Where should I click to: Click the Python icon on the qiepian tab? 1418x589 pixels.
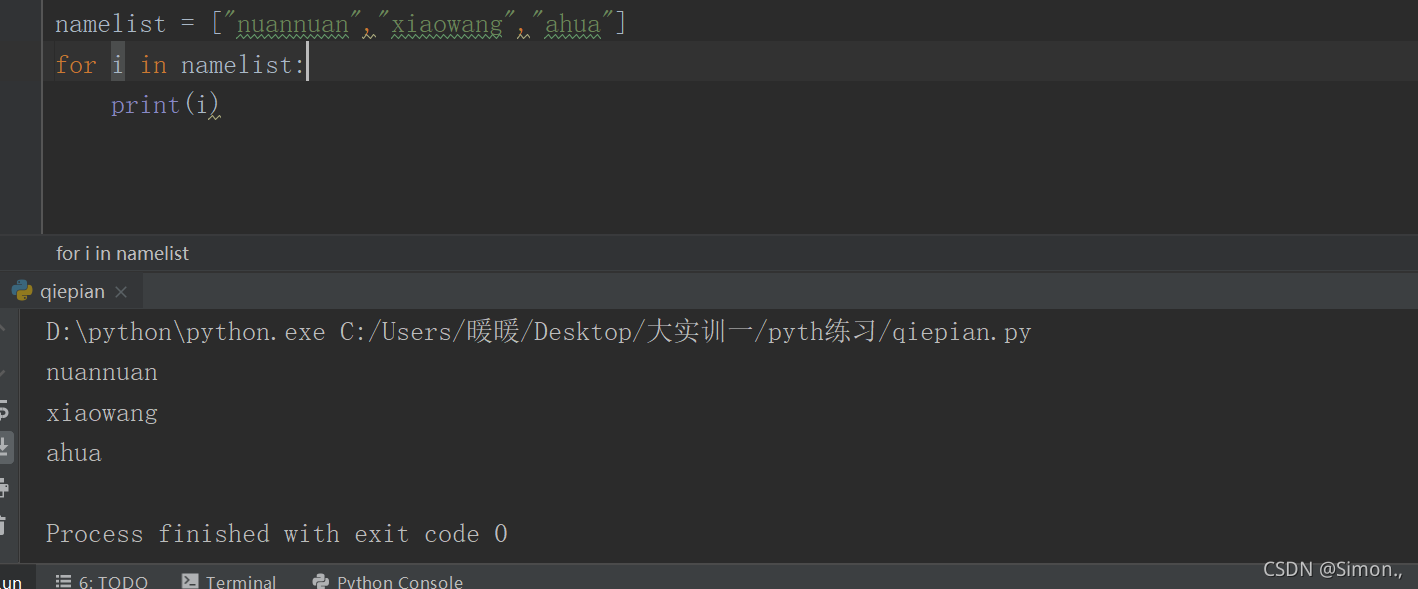pyautogui.click(x=22, y=291)
